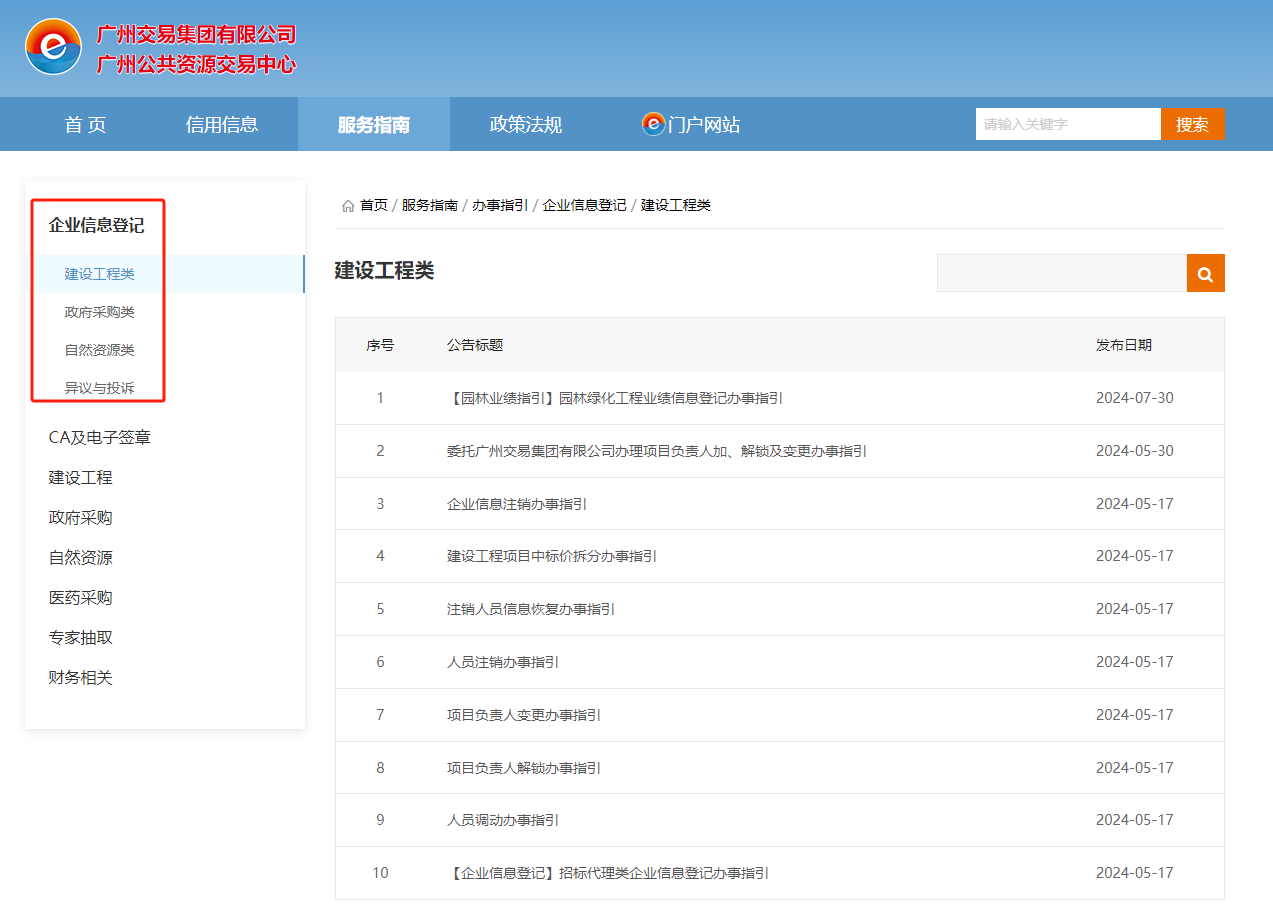The height and width of the screenshot is (909, 1273).
Task: Click the orange 'e' icon beside 门户网站
Action: (x=652, y=123)
